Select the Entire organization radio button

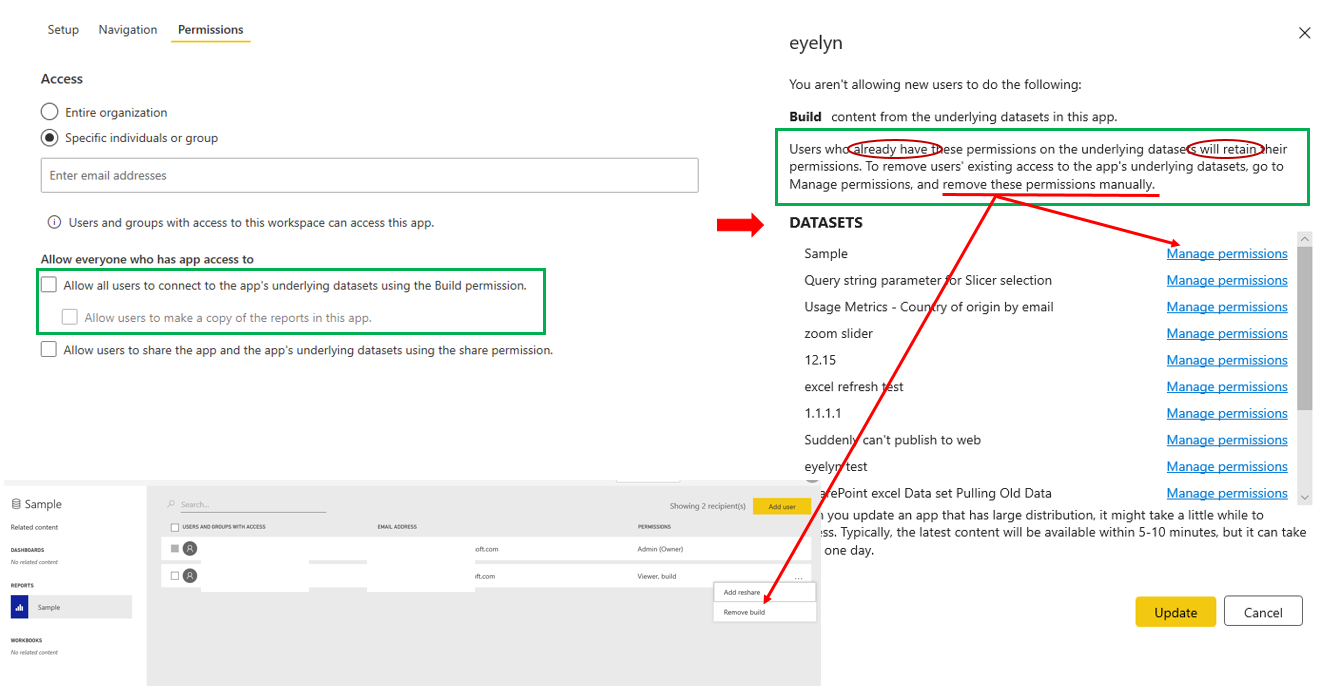[49, 112]
